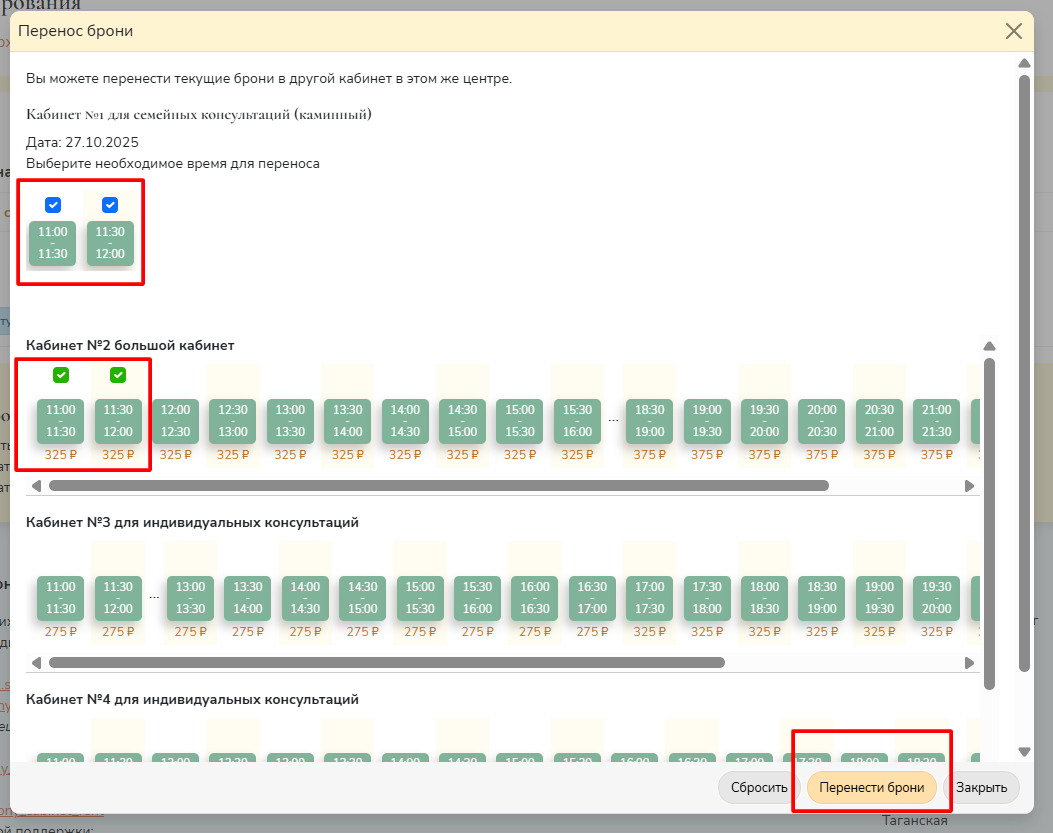
Task: Click left arrow of Кабинет №2 scrollbar
Action: pyautogui.click(x=37, y=486)
